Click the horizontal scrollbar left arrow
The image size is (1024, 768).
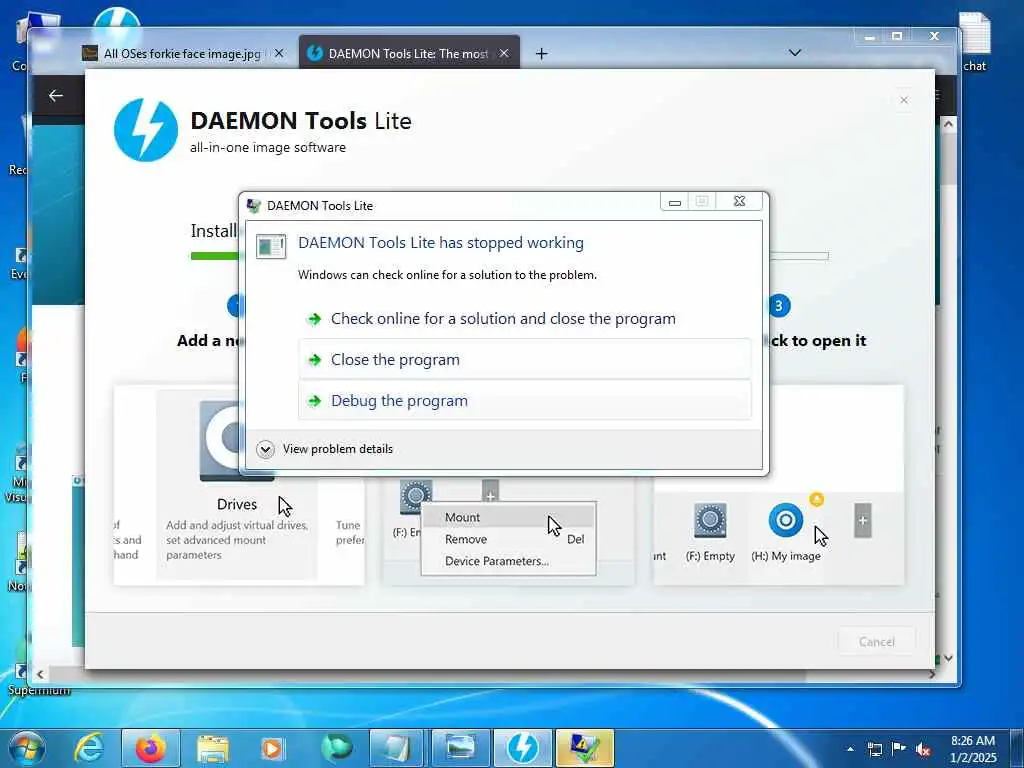(40, 674)
